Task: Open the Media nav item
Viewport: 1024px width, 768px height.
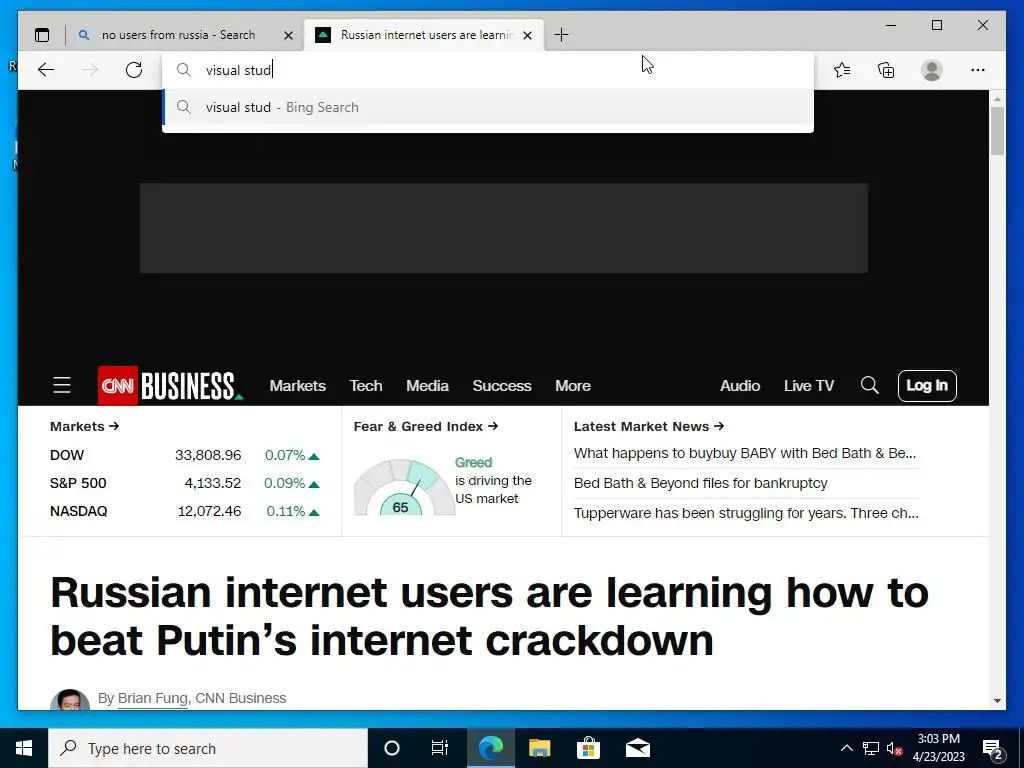Action: pos(427,386)
